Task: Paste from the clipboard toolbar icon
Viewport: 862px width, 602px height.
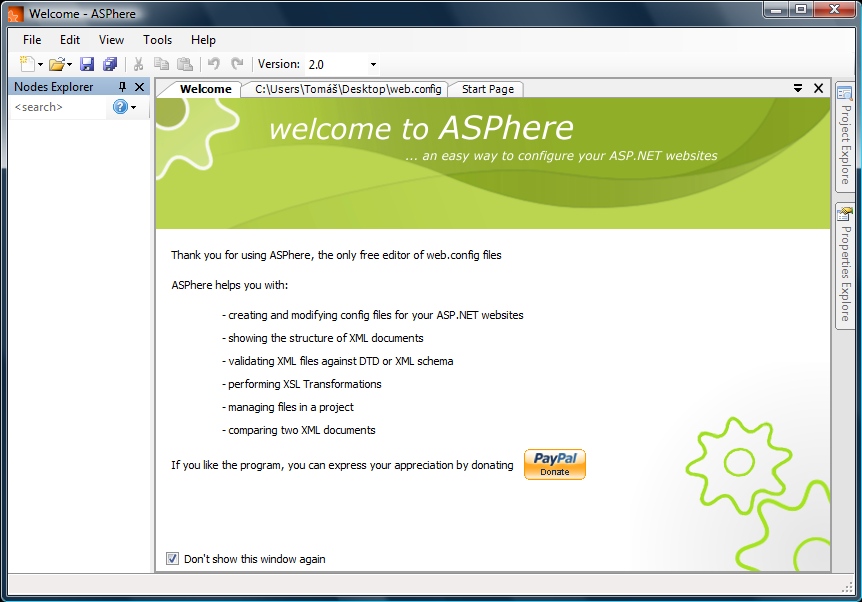Action: 185,63
